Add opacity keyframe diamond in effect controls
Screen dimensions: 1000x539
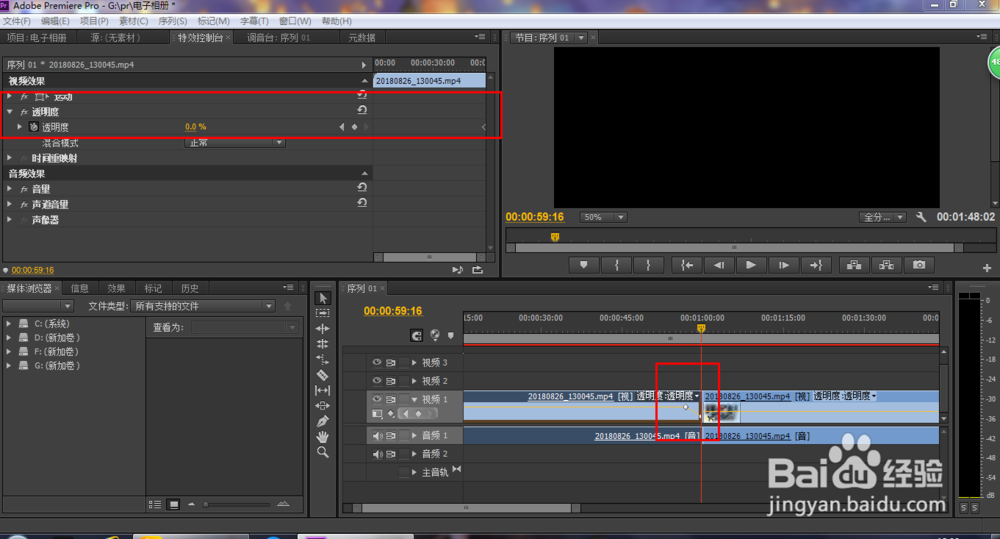pos(355,127)
